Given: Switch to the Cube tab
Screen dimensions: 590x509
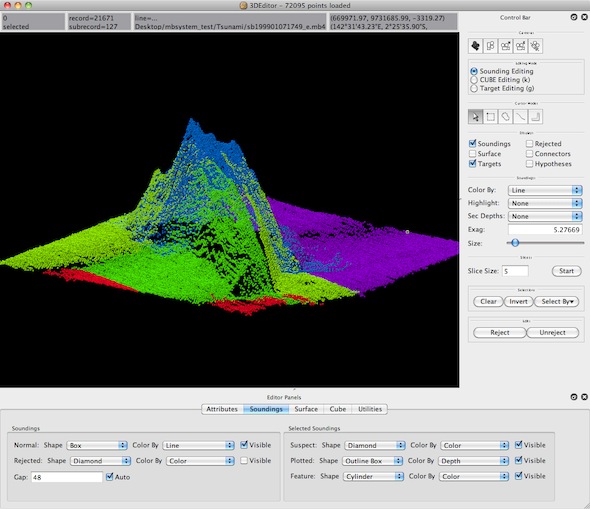Looking at the screenshot, I should (338, 409).
